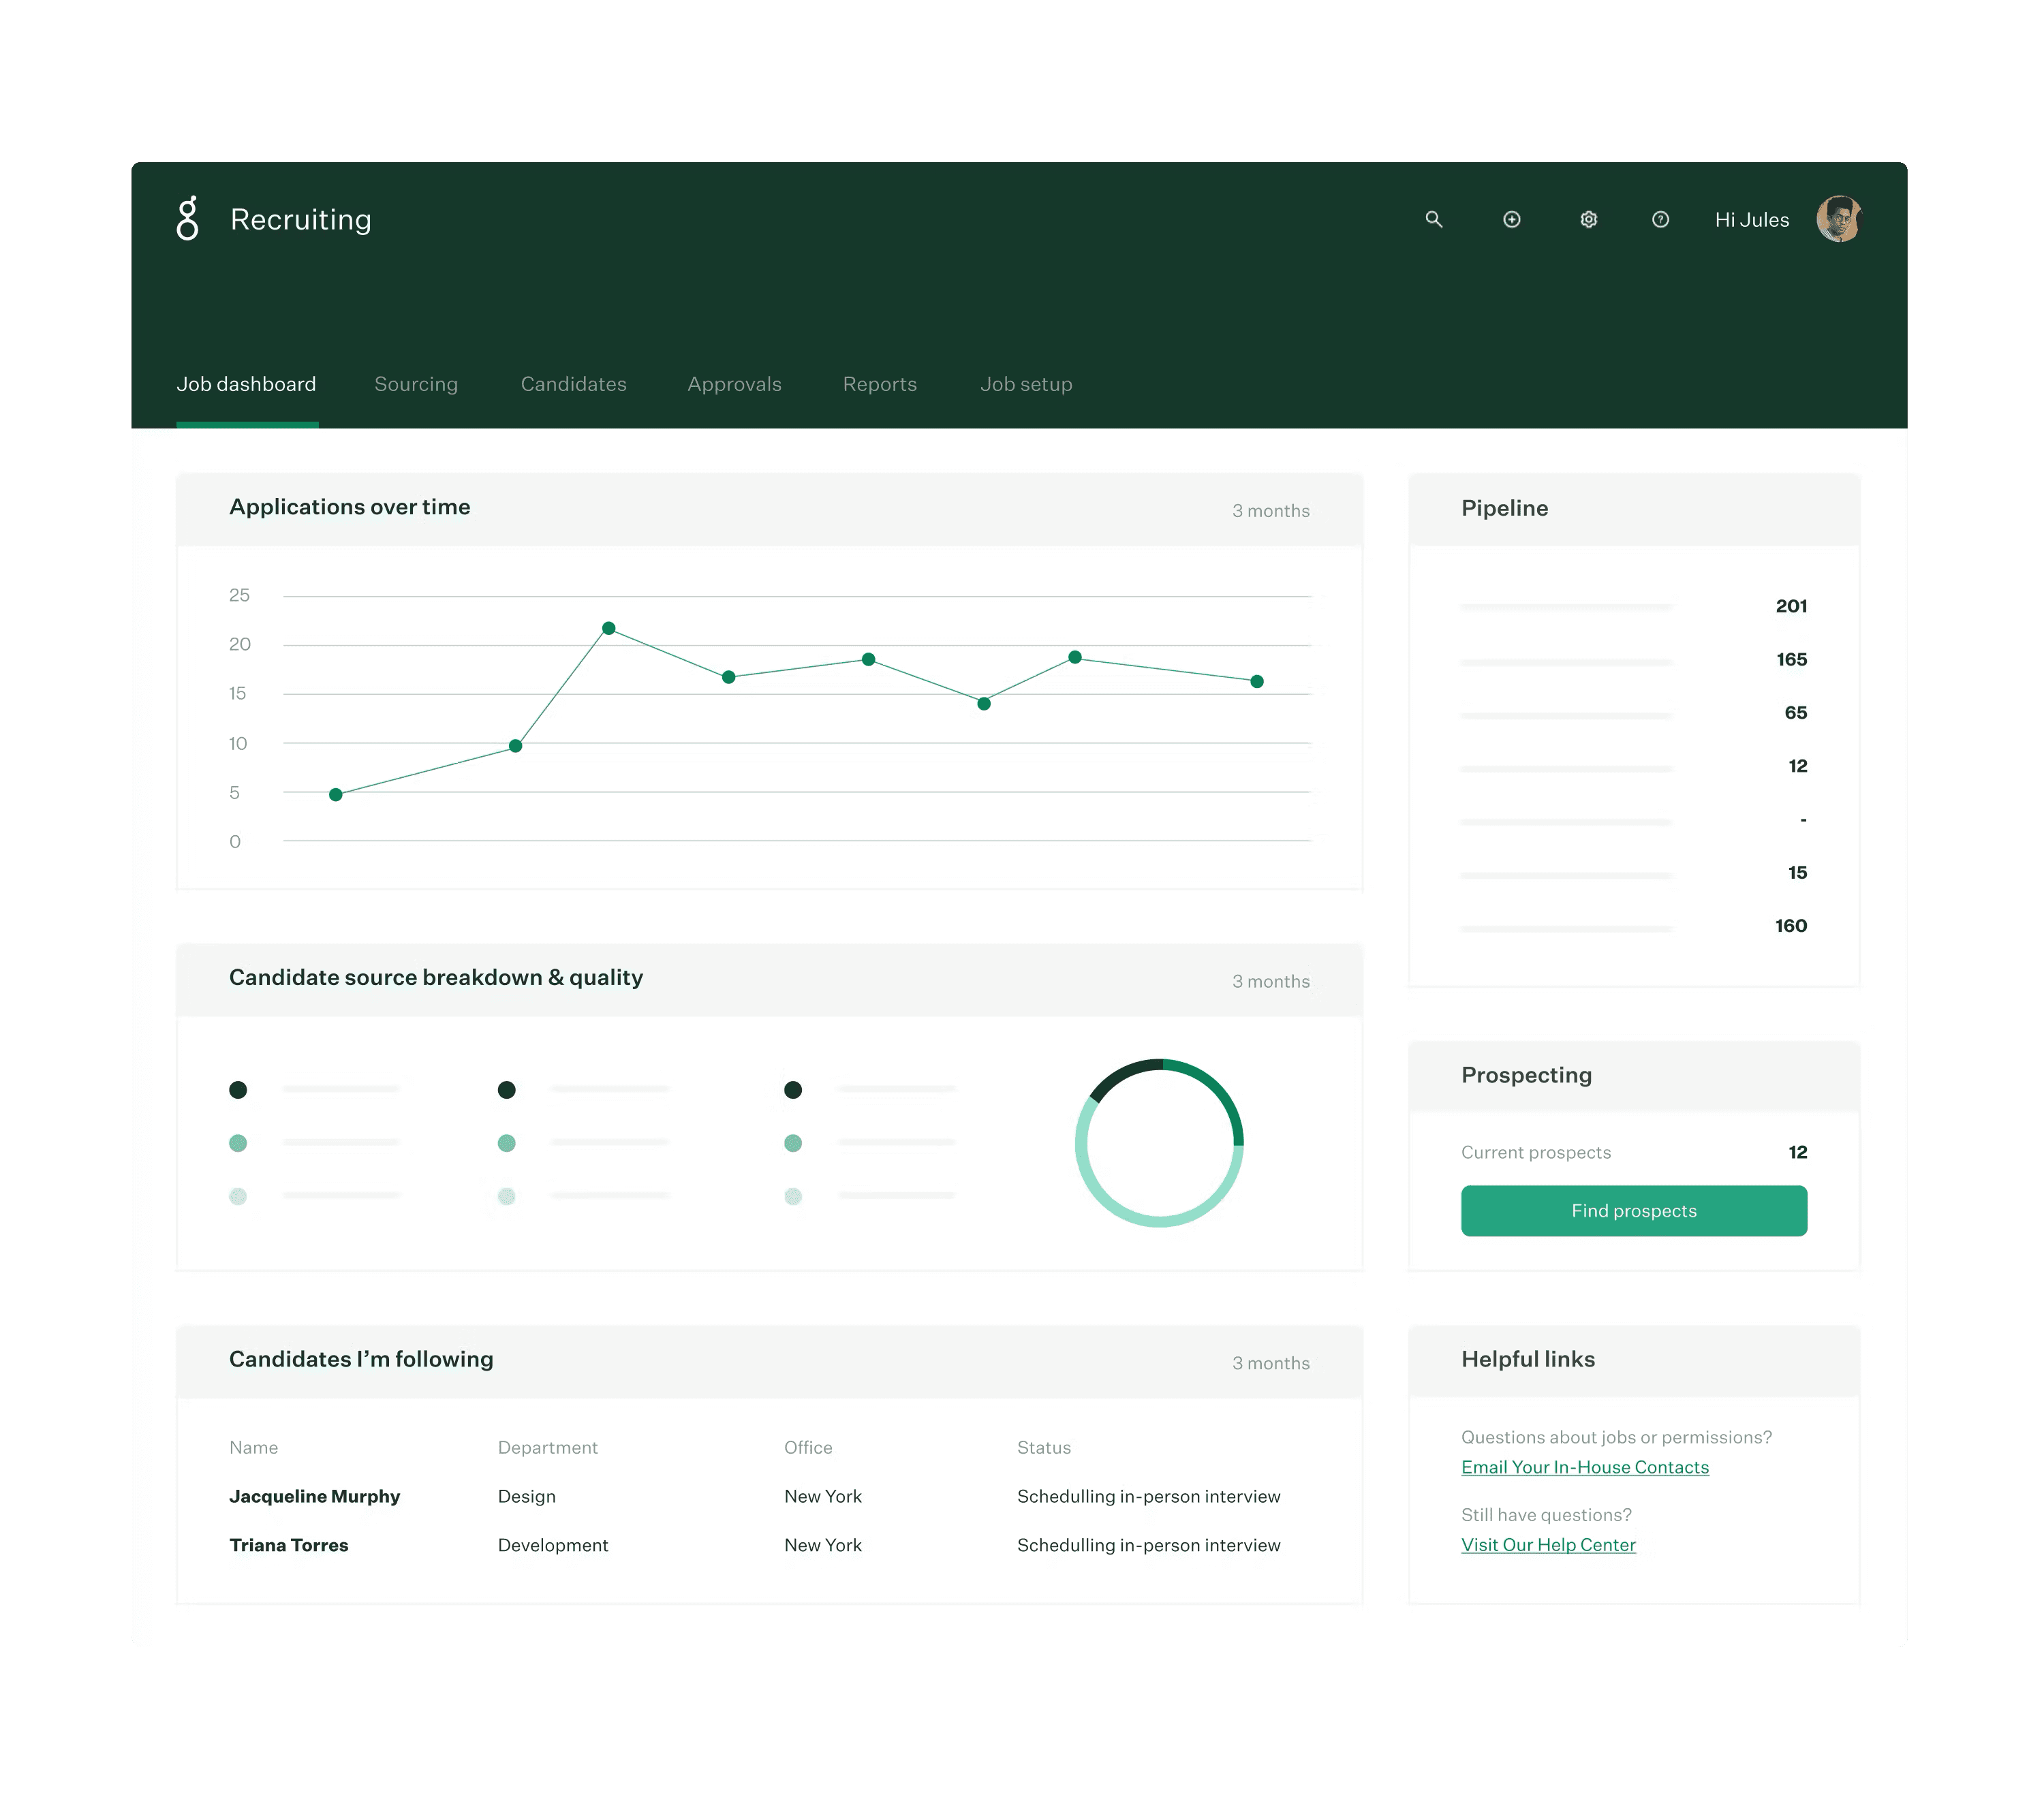This screenshot has height=1812, width=2044.
Task: Open Jules's profile avatar
Action: [1838, 219]
